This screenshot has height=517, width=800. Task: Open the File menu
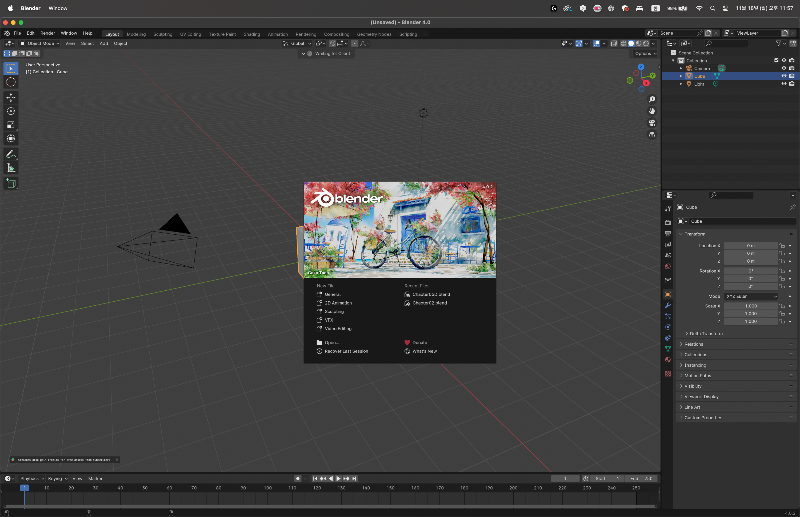(17, 33)
